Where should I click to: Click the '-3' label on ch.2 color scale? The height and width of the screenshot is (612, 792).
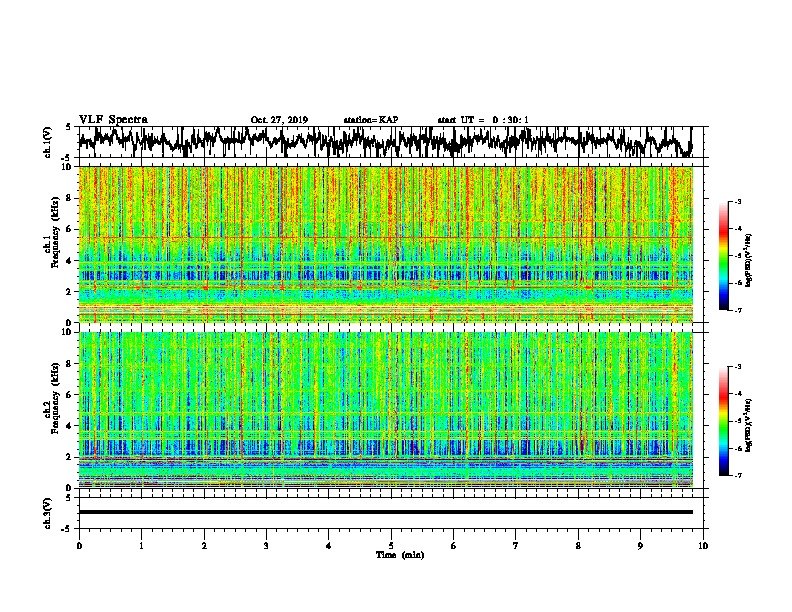(737, 367)
